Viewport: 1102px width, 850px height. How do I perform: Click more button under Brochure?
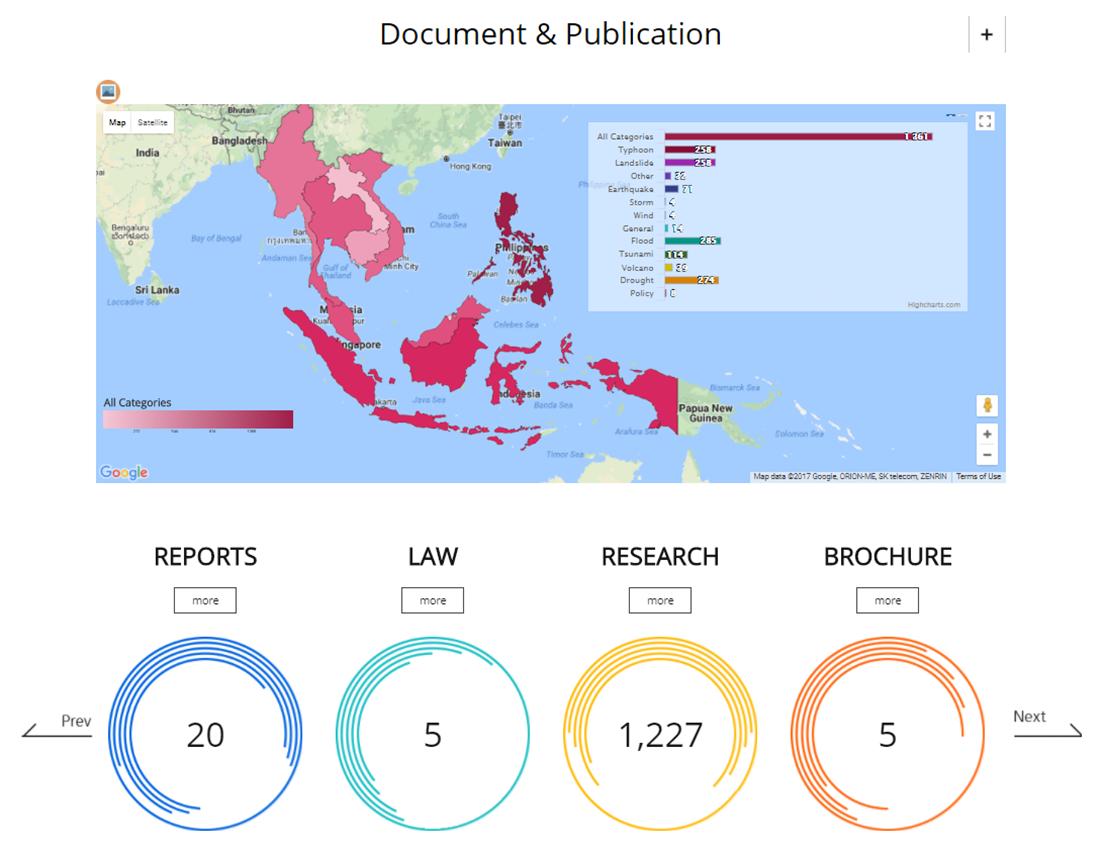point(887,601)
